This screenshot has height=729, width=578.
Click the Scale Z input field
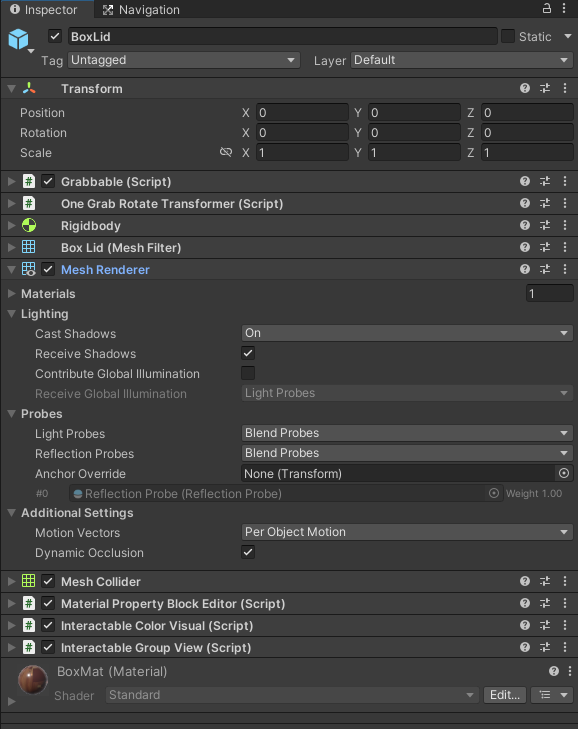coord(527,152)
